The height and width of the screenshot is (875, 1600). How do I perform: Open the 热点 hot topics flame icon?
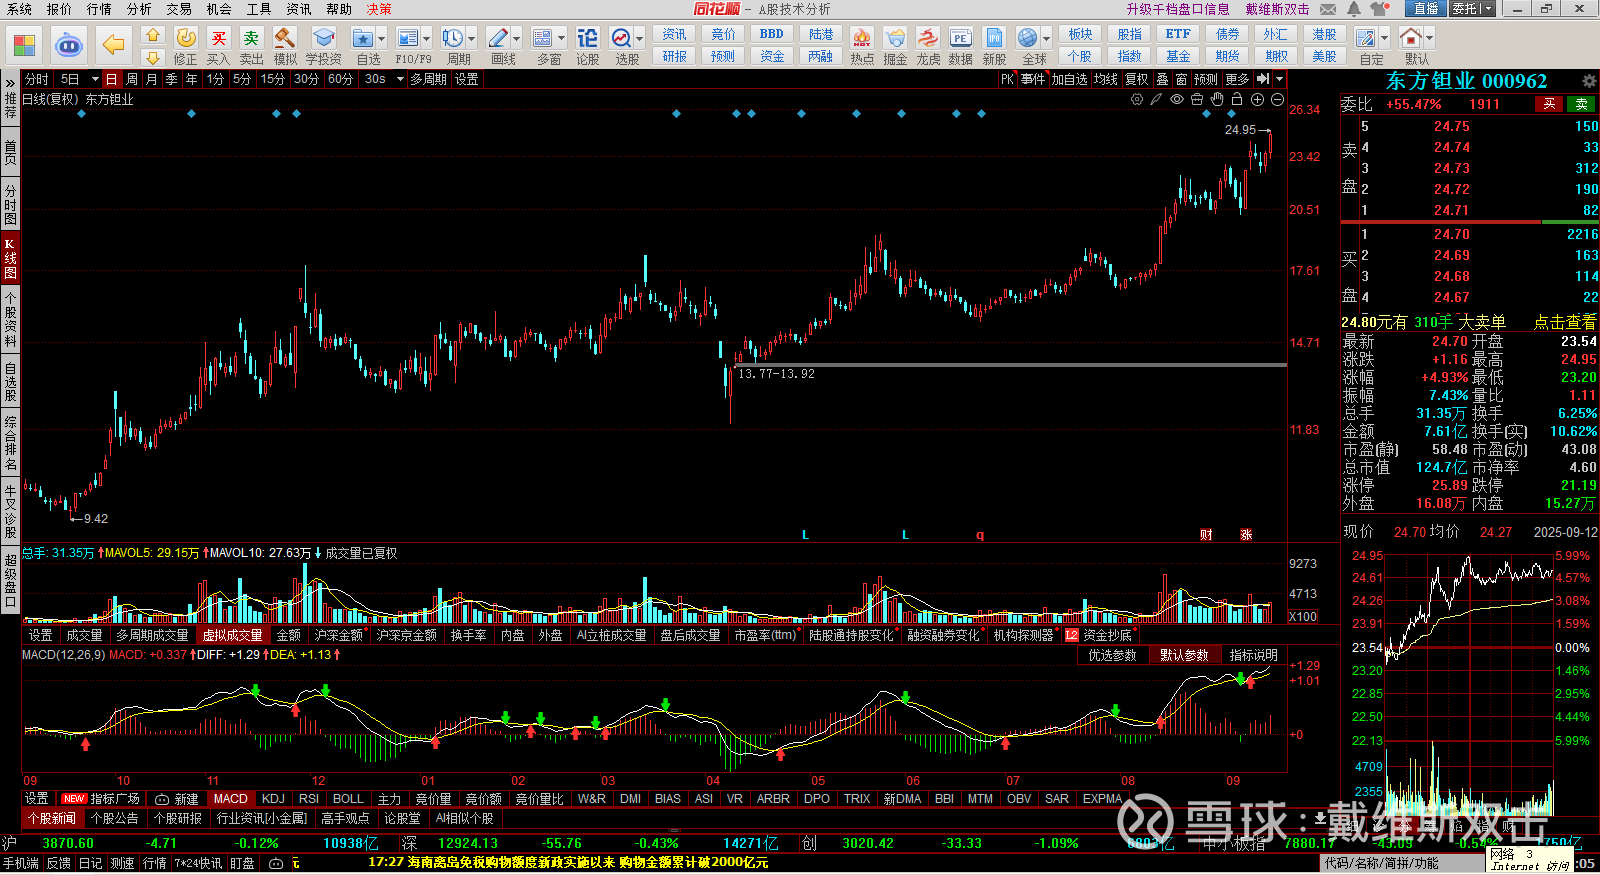861,39
